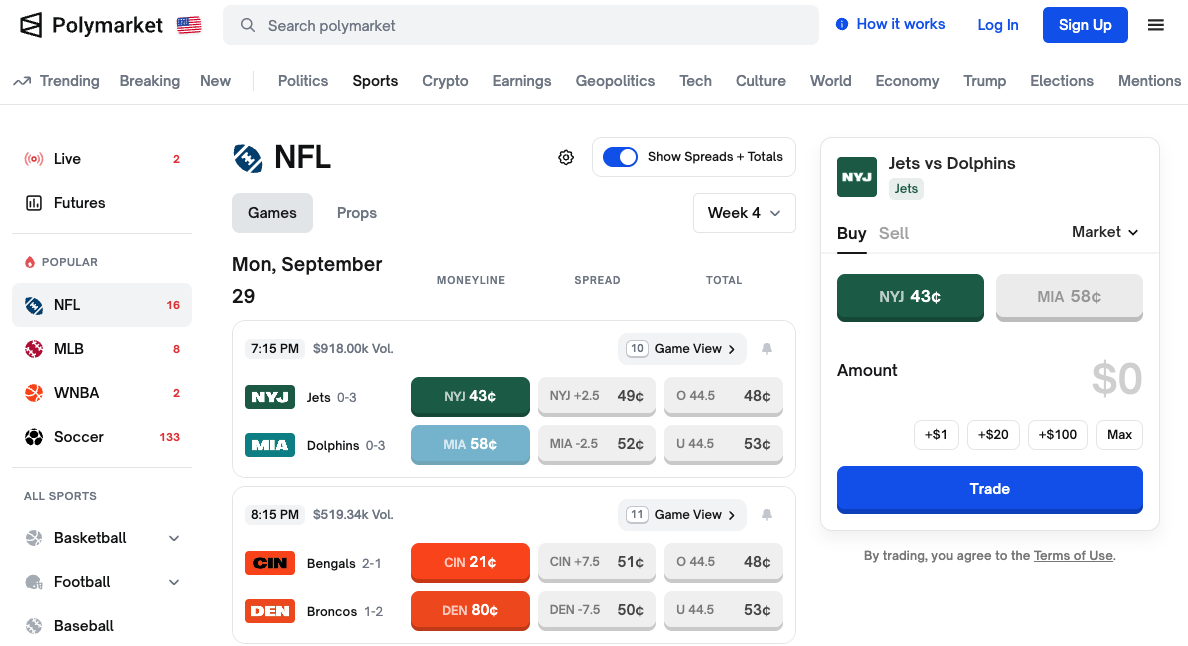Expand the Basketball section chevron
The width and height of the screenshot is (1188, 646).
(x=174, y=538)
